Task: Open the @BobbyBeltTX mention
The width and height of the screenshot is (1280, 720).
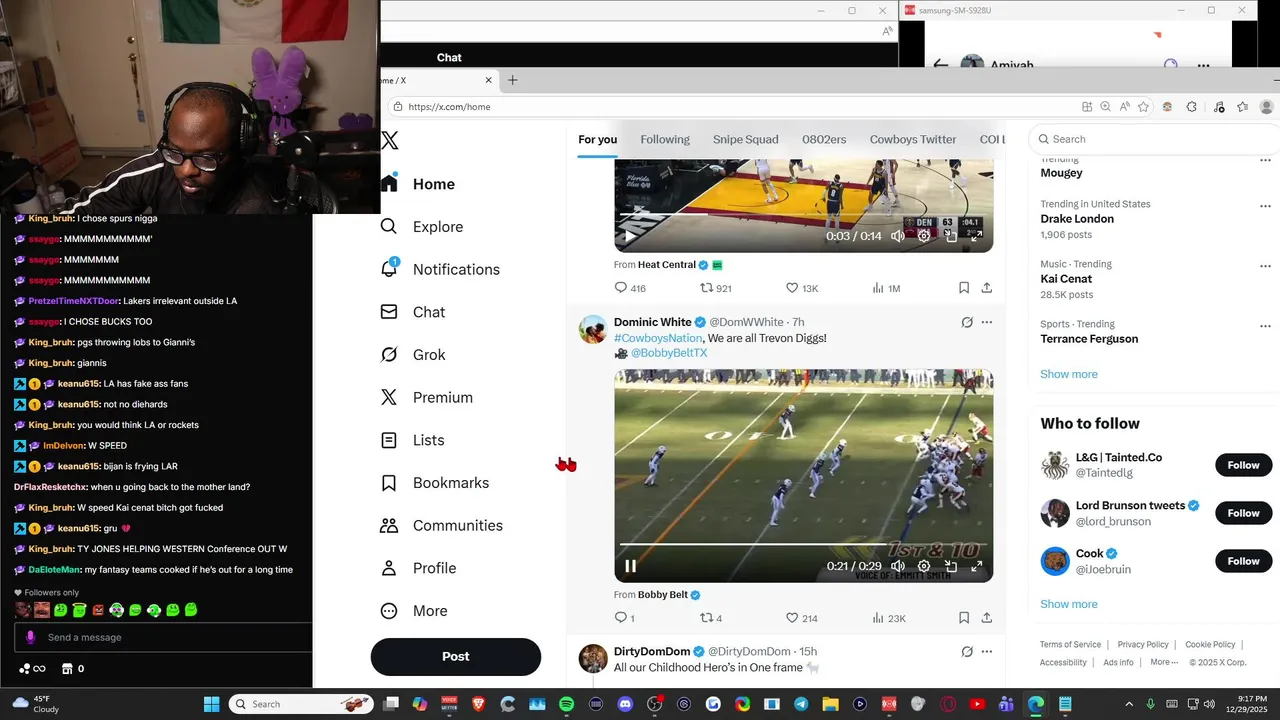Action: 669,353
